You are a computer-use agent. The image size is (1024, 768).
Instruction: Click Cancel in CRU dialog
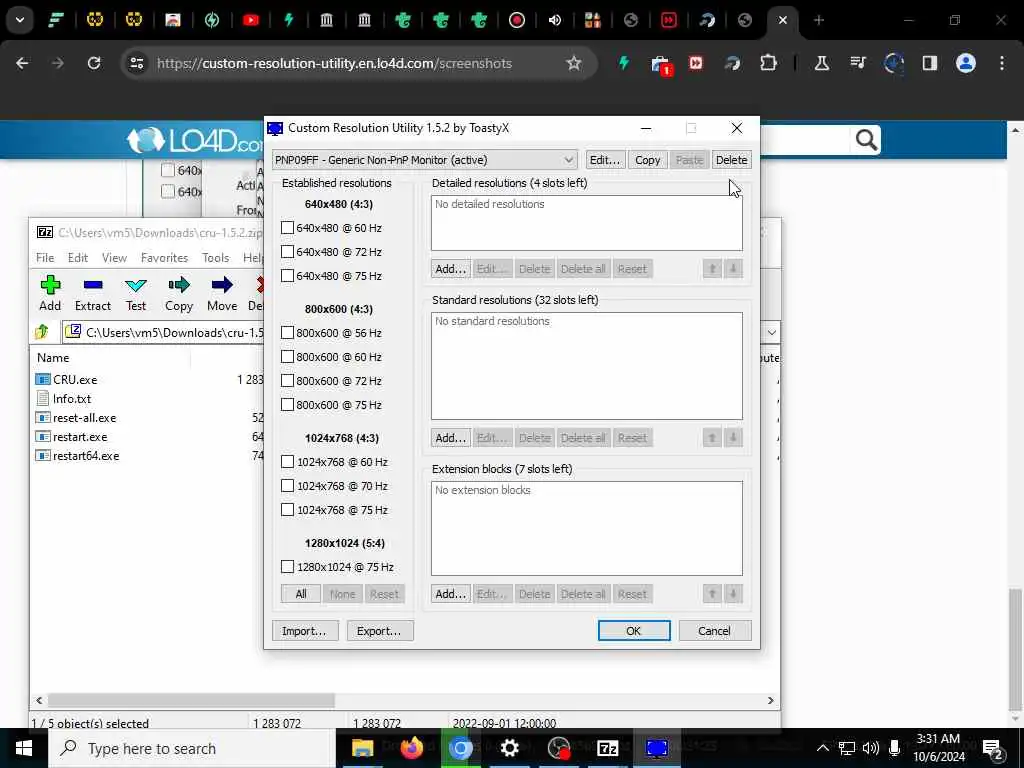pyautogui.click(x=714, y=631)
